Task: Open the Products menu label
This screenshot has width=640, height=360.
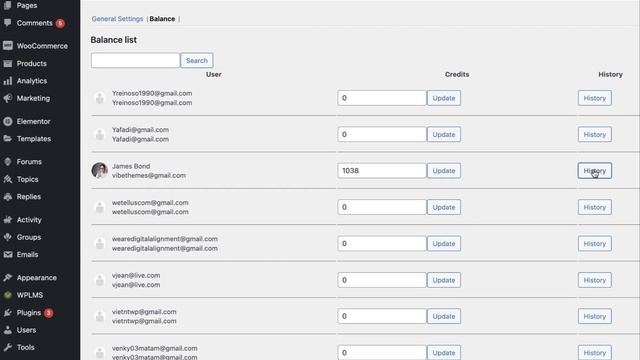Action: tap(31, 63)
